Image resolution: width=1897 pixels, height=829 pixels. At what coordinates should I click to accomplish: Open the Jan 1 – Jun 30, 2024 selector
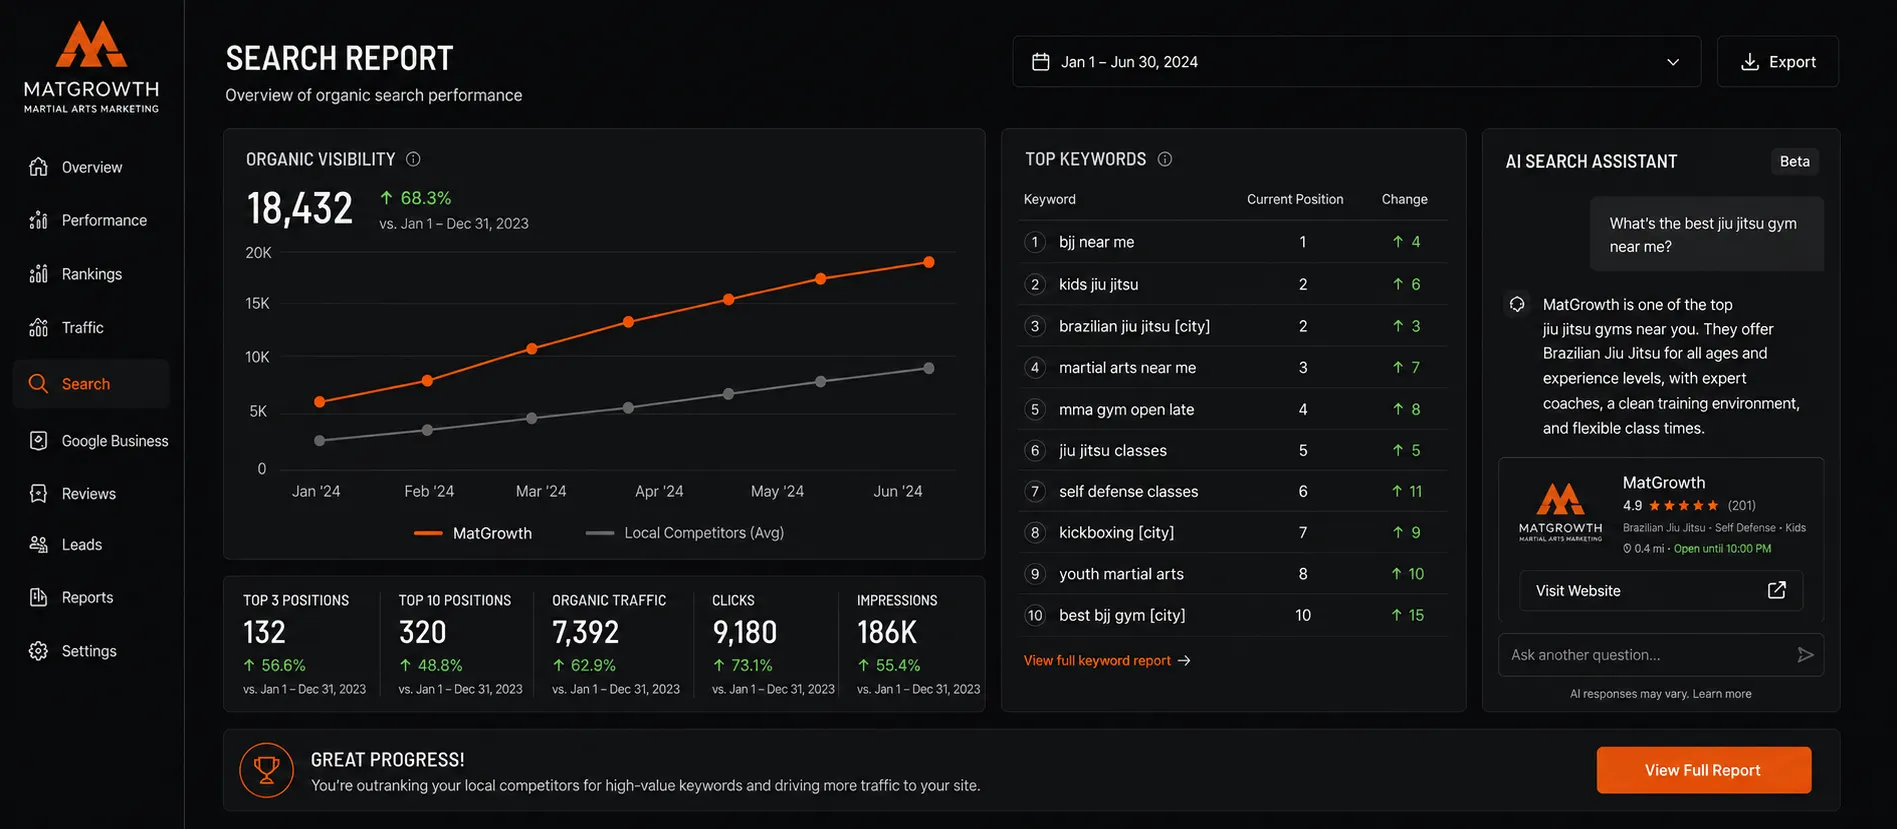1356,62
